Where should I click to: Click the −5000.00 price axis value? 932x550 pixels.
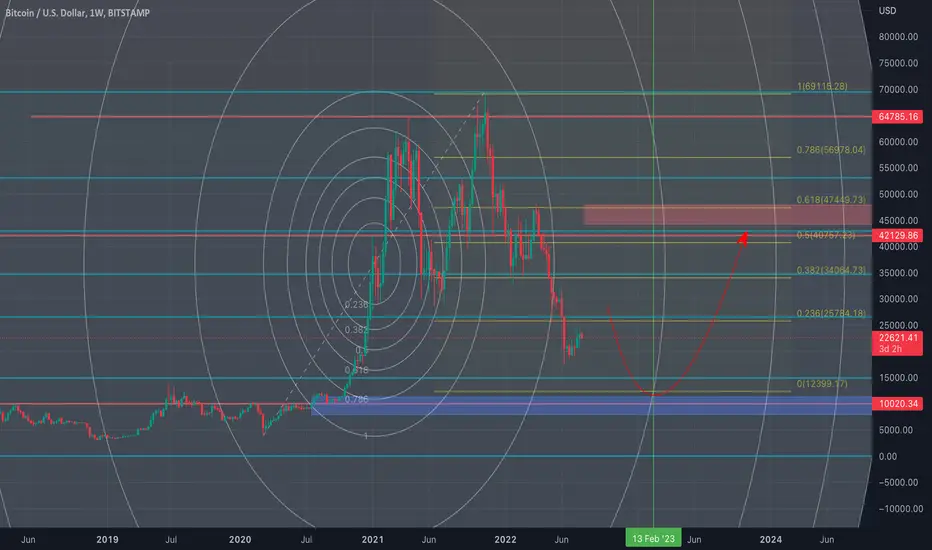[898, 482]
